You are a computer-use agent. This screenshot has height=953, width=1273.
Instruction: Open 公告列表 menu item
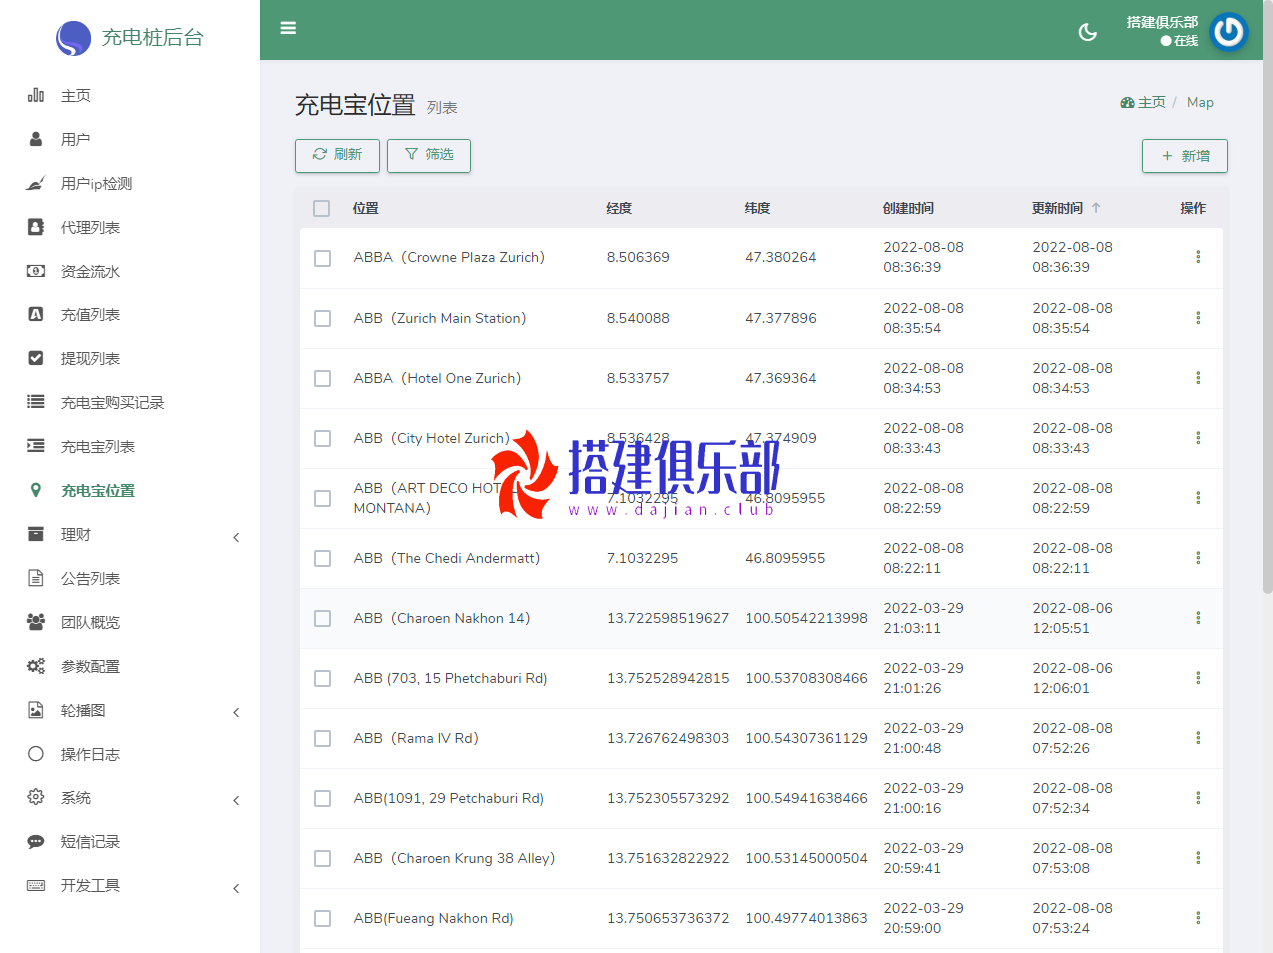pos(90,578)
